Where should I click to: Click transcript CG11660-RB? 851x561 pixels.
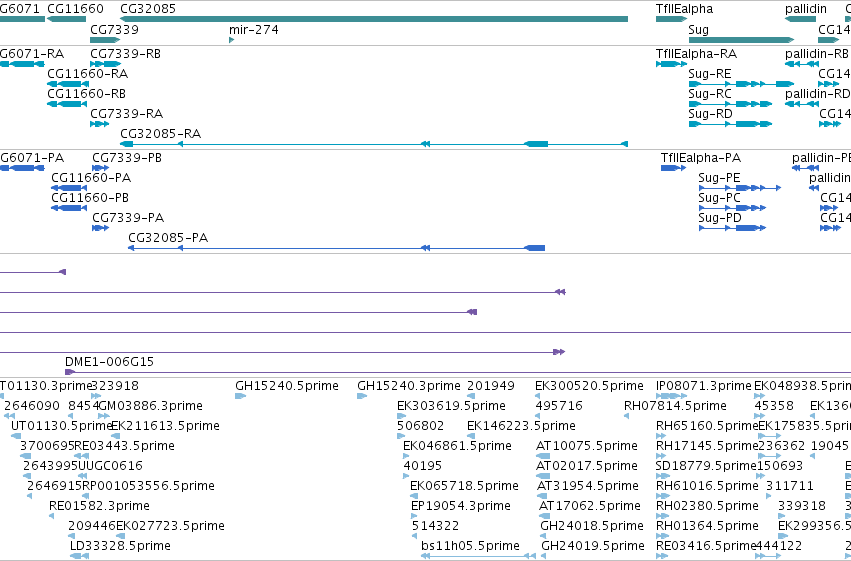[x=86, y=94]
